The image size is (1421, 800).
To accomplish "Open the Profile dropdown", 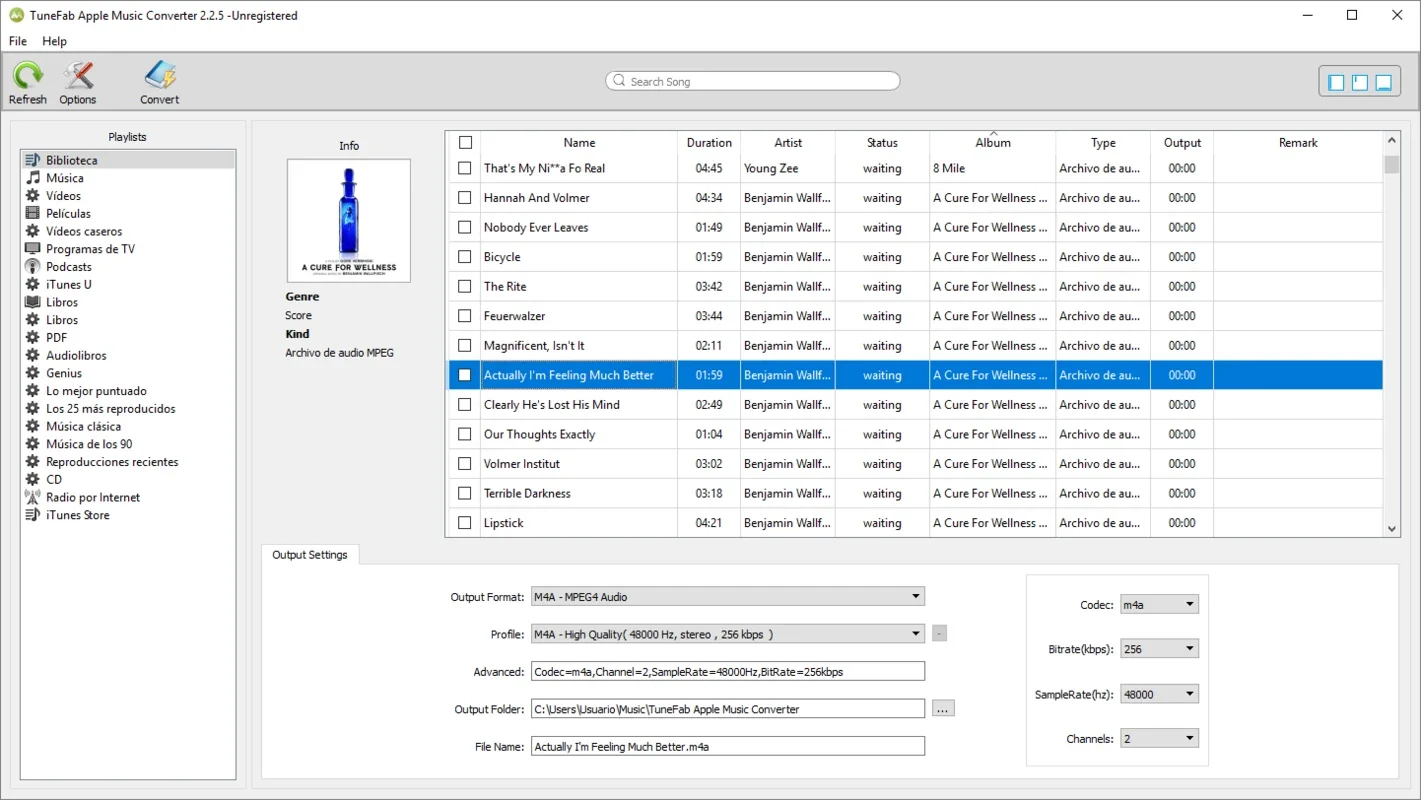I will click(728, 634).
